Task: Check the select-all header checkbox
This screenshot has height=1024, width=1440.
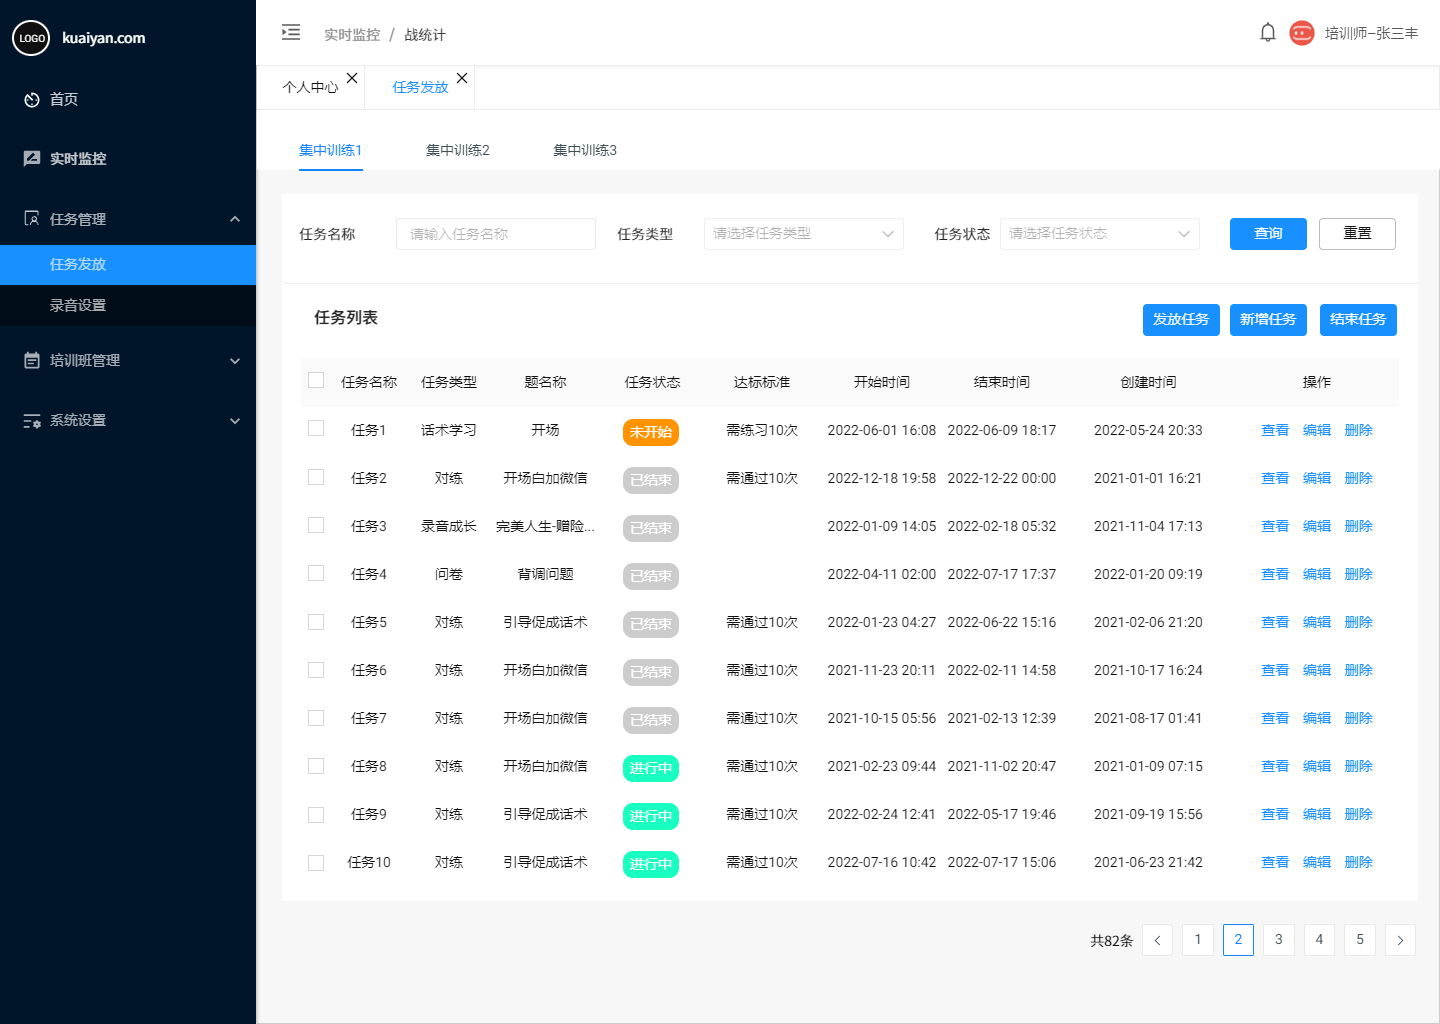Action: (x=316, y=380)
